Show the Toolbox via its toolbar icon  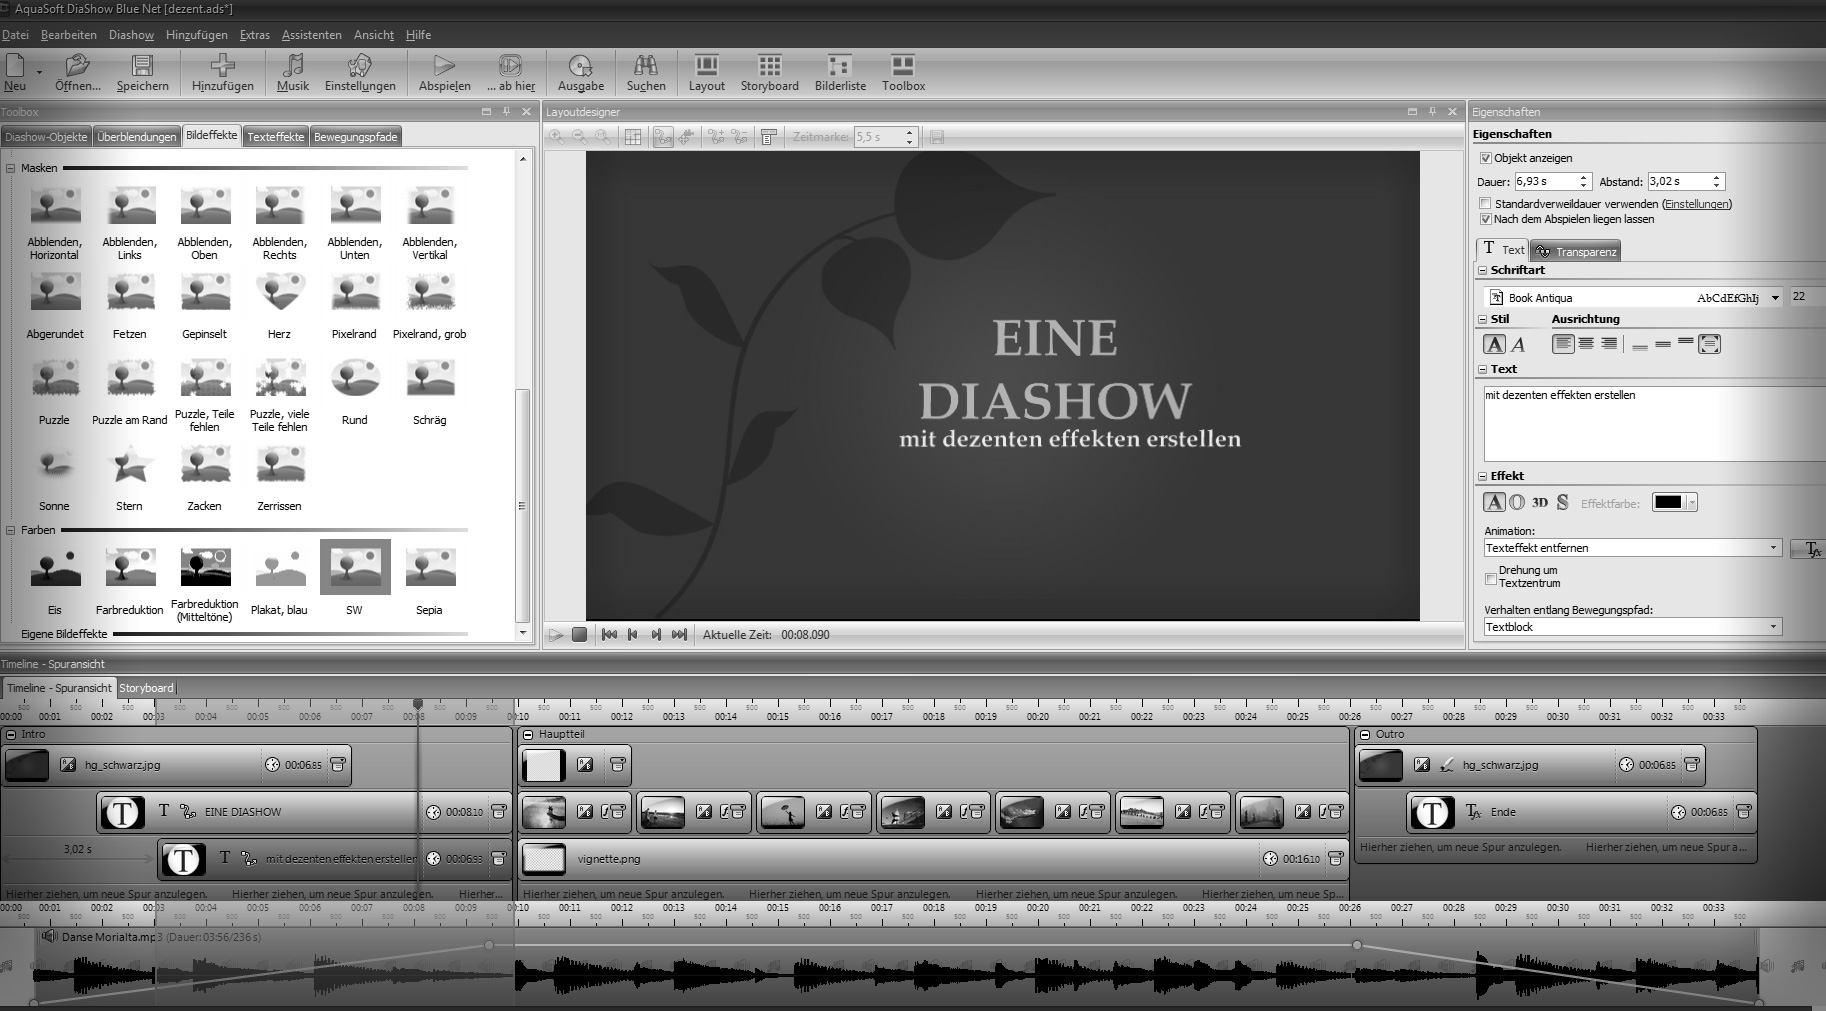pos(903,66)
